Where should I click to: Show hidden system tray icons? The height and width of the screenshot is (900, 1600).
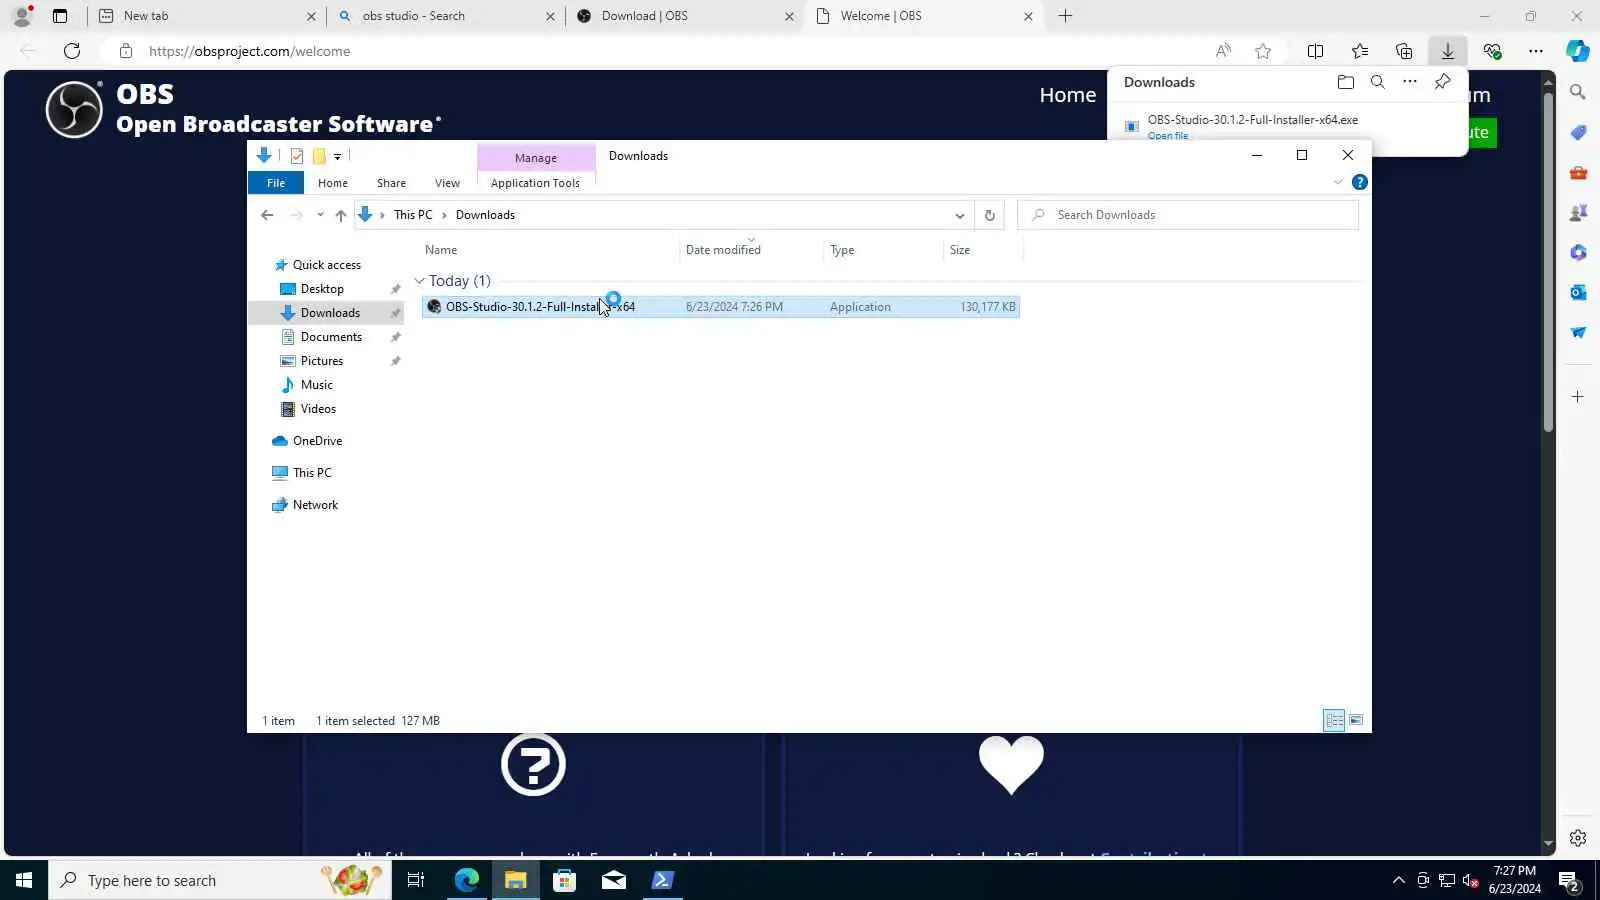(x=1398, y=881)
